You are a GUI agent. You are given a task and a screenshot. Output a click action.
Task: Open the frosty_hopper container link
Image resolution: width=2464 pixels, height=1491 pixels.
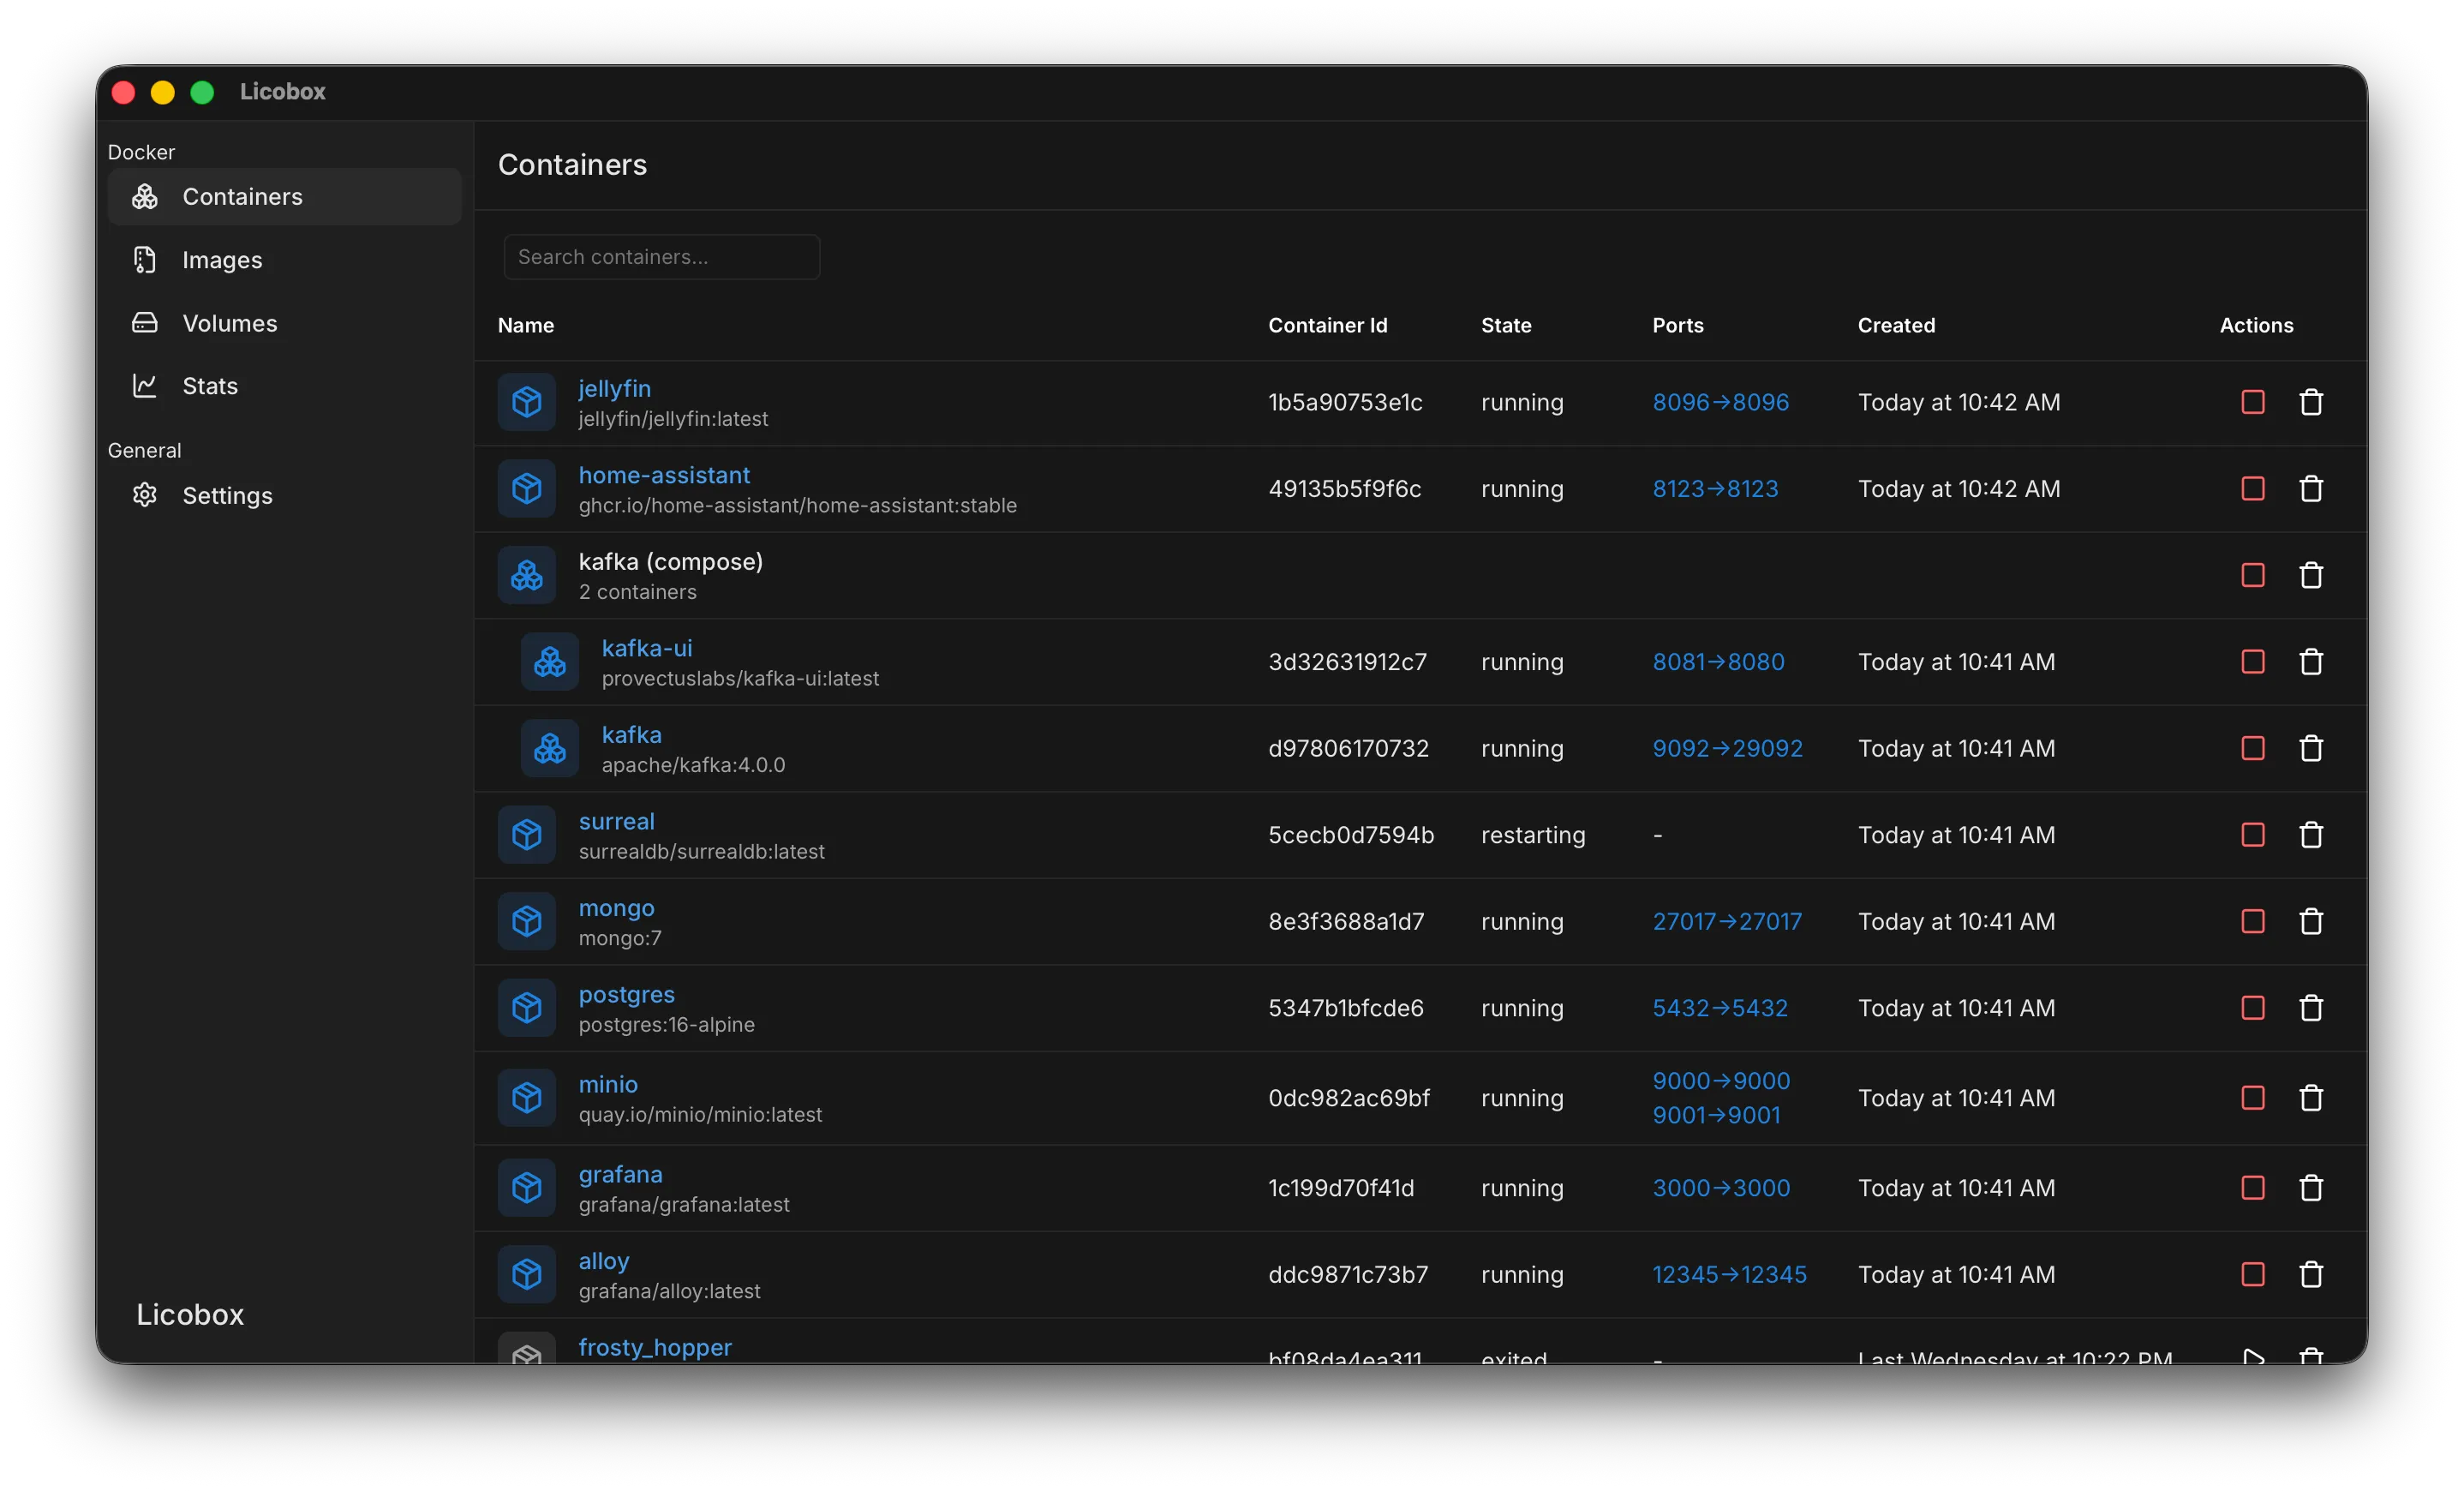655,1347
